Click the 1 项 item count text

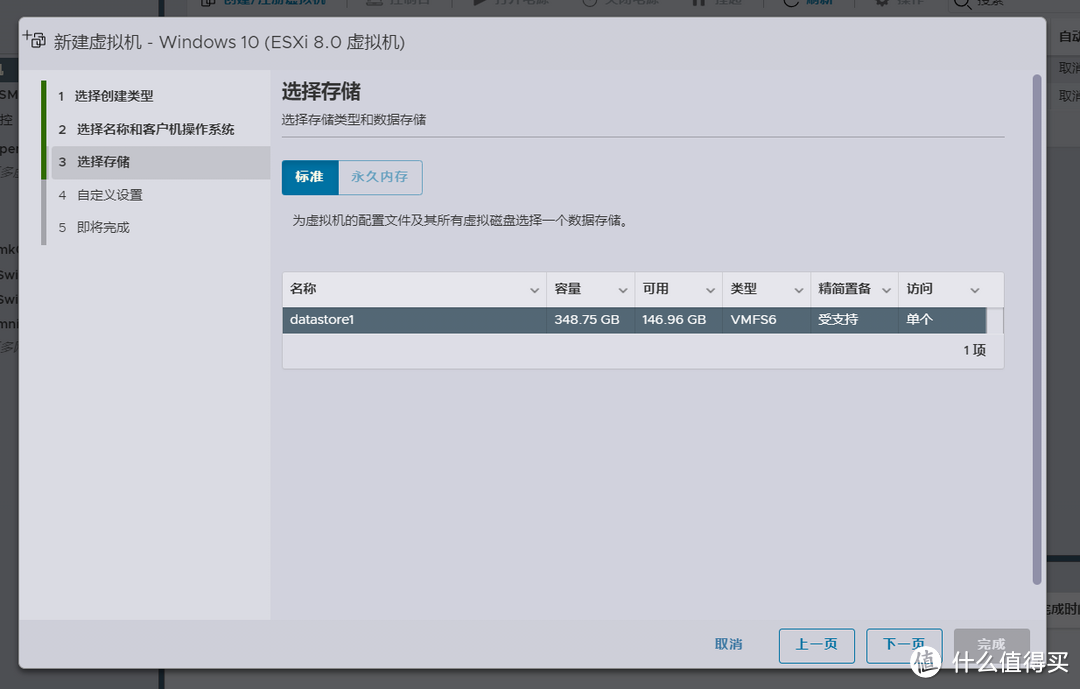click(x=975, y=350)
